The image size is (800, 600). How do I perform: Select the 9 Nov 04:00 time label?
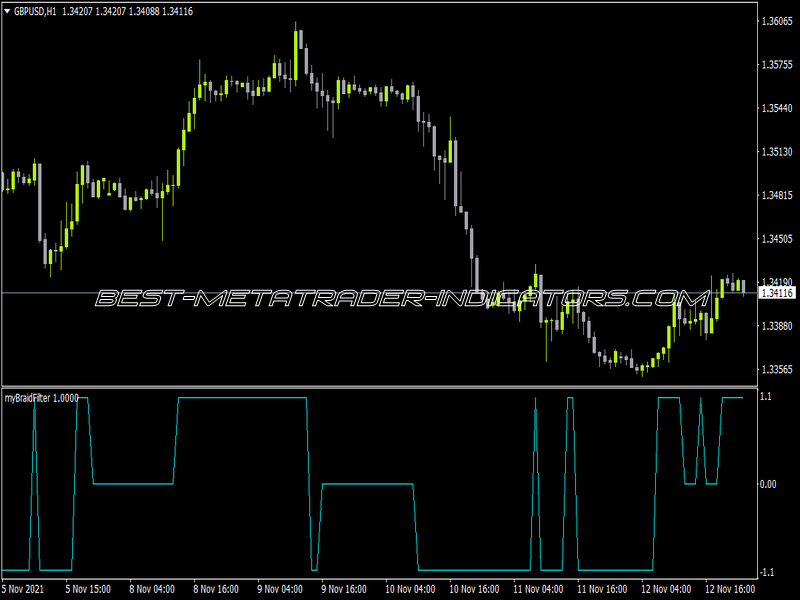[280, 589]
